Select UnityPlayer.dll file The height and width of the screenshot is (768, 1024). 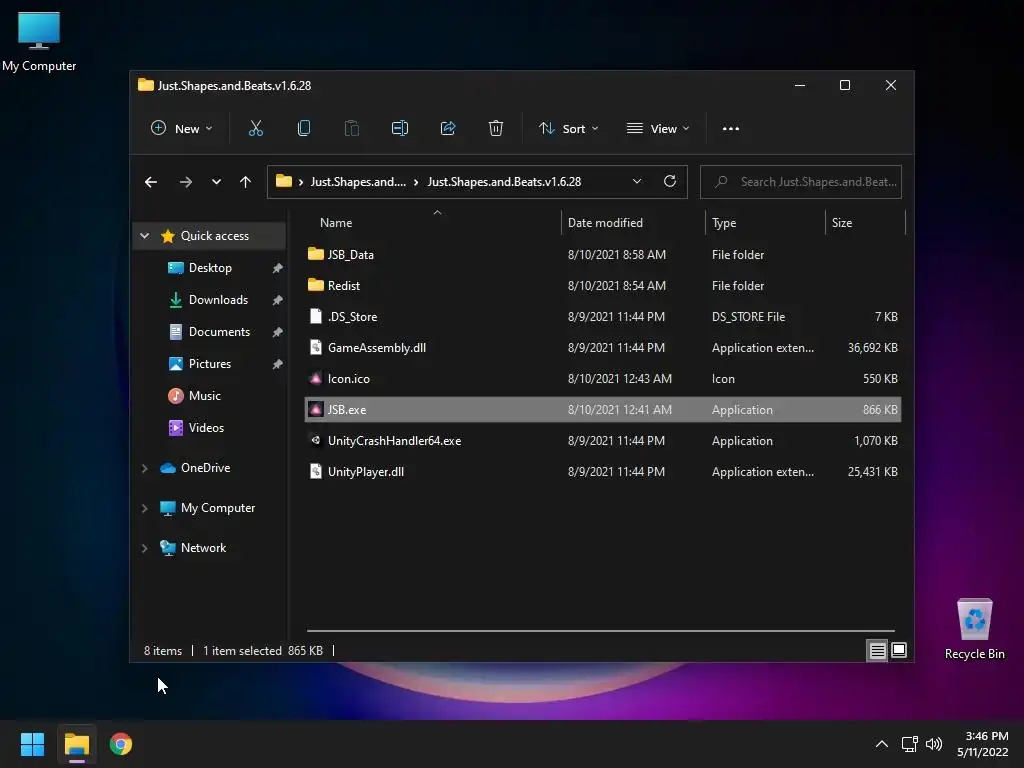(x=603, y=472)
